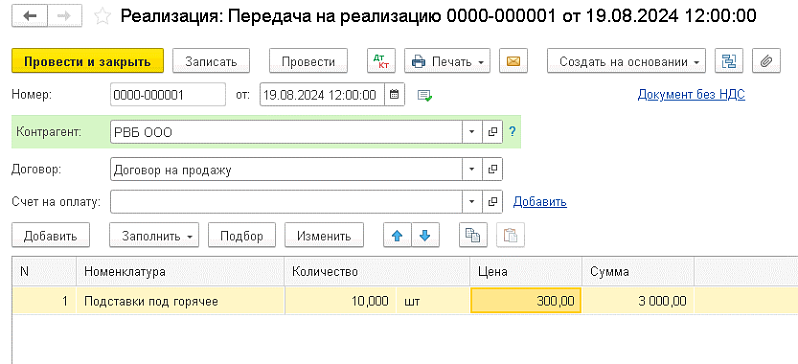Select row number 1 cell
The image size is (798, 364).
click(44, 301)
